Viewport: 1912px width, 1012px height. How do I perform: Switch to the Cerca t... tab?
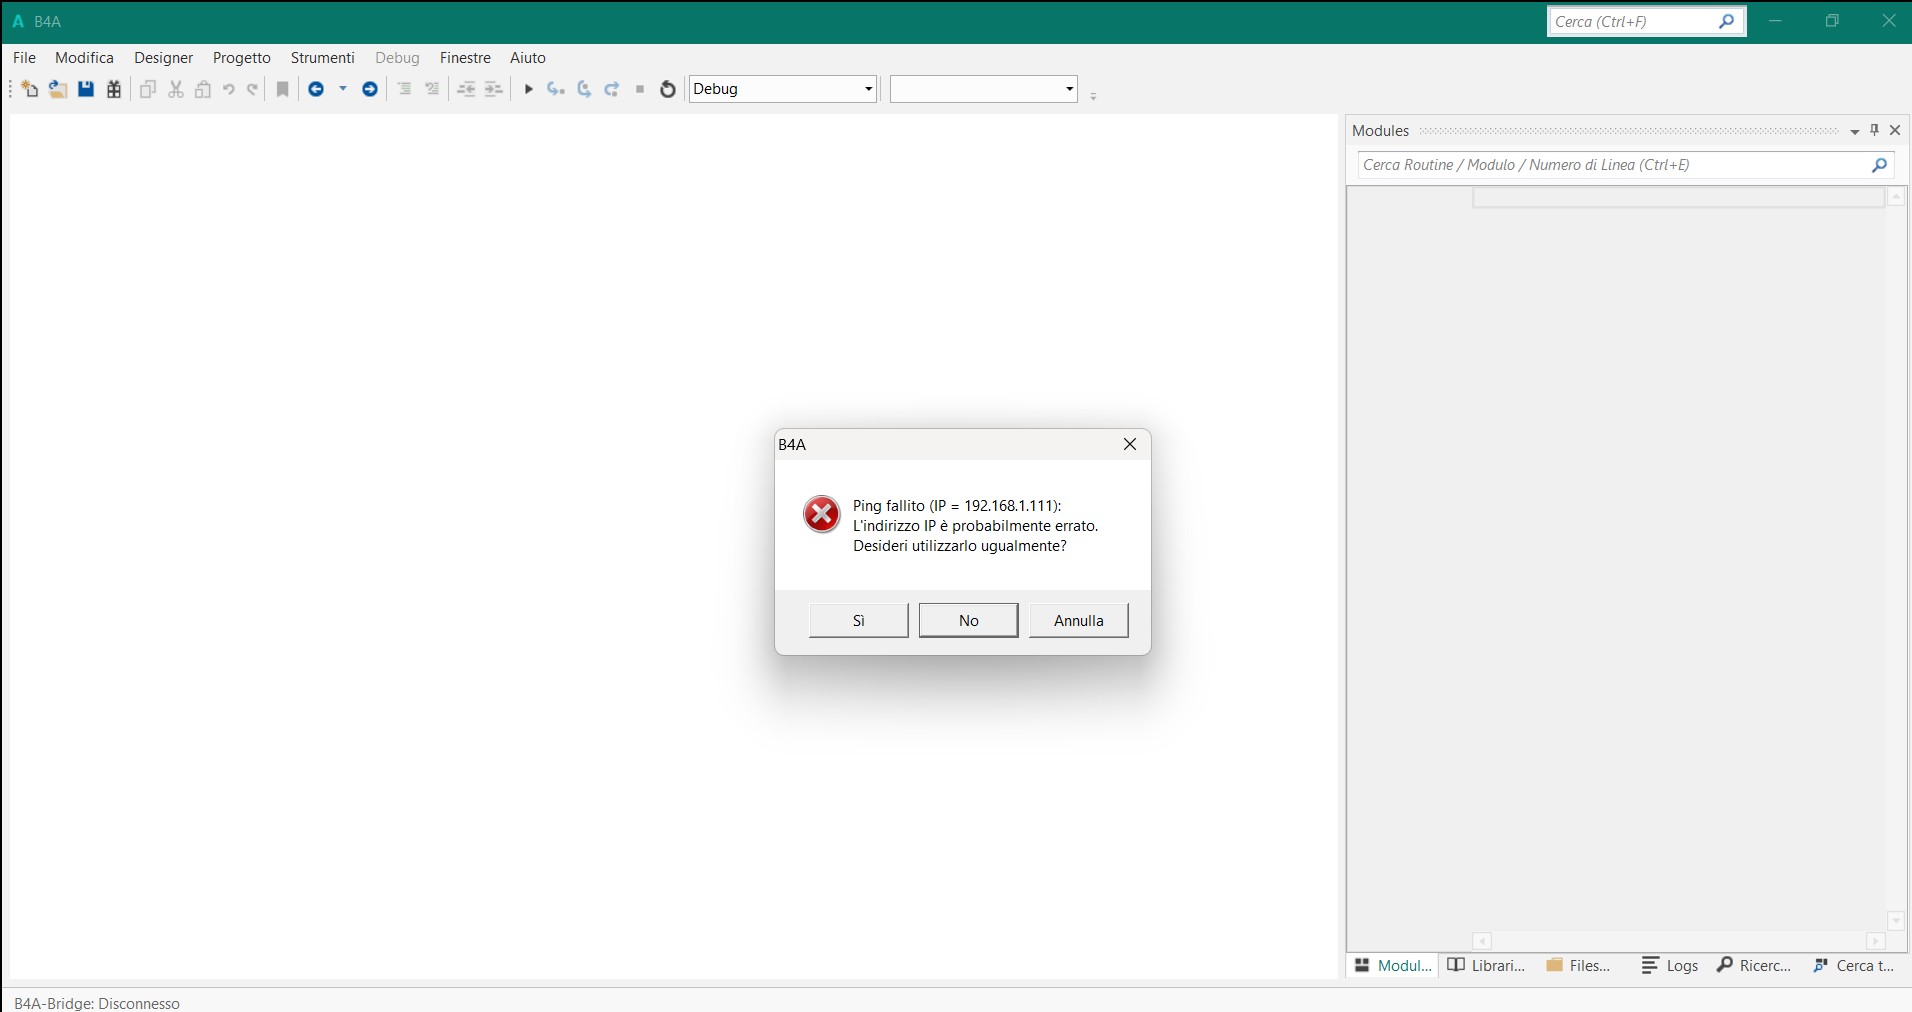[x=1855, y=966]
